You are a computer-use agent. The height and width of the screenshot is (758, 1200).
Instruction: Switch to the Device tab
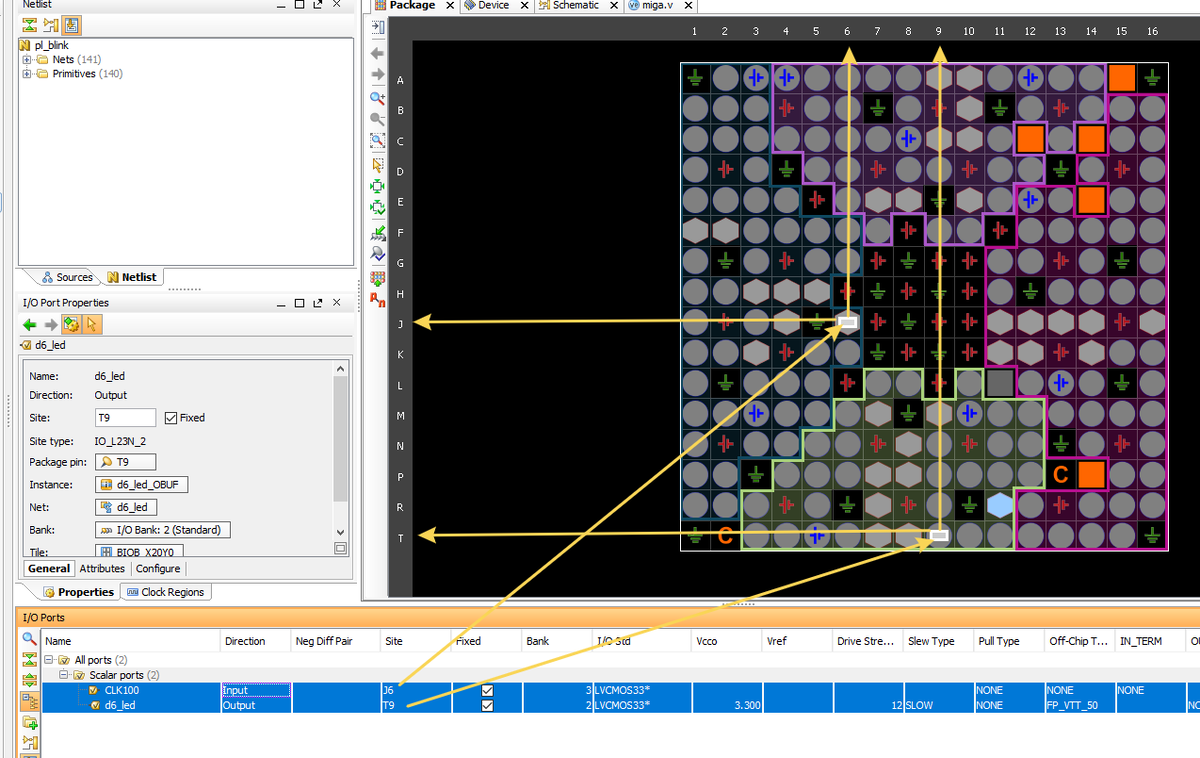(x=493, y=6)
